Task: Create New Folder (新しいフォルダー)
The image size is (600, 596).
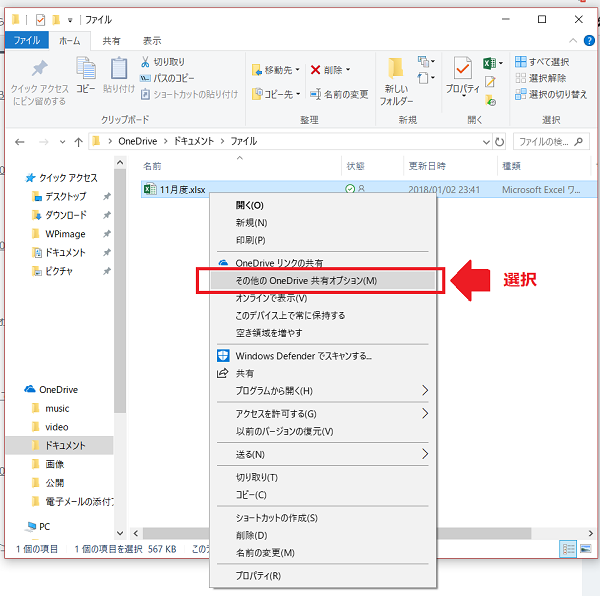Action: (x=396, y=81)
